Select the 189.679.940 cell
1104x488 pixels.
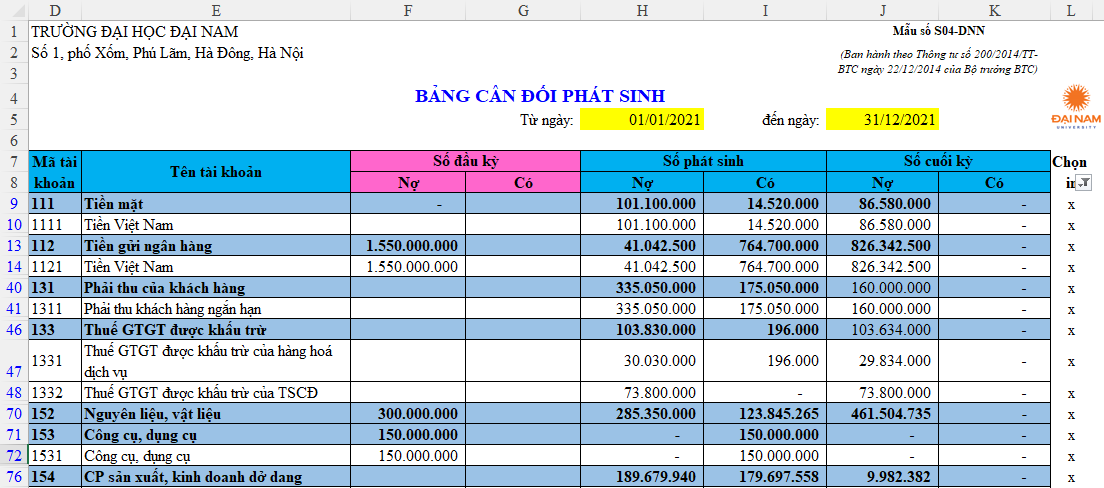tap(641, 477)
